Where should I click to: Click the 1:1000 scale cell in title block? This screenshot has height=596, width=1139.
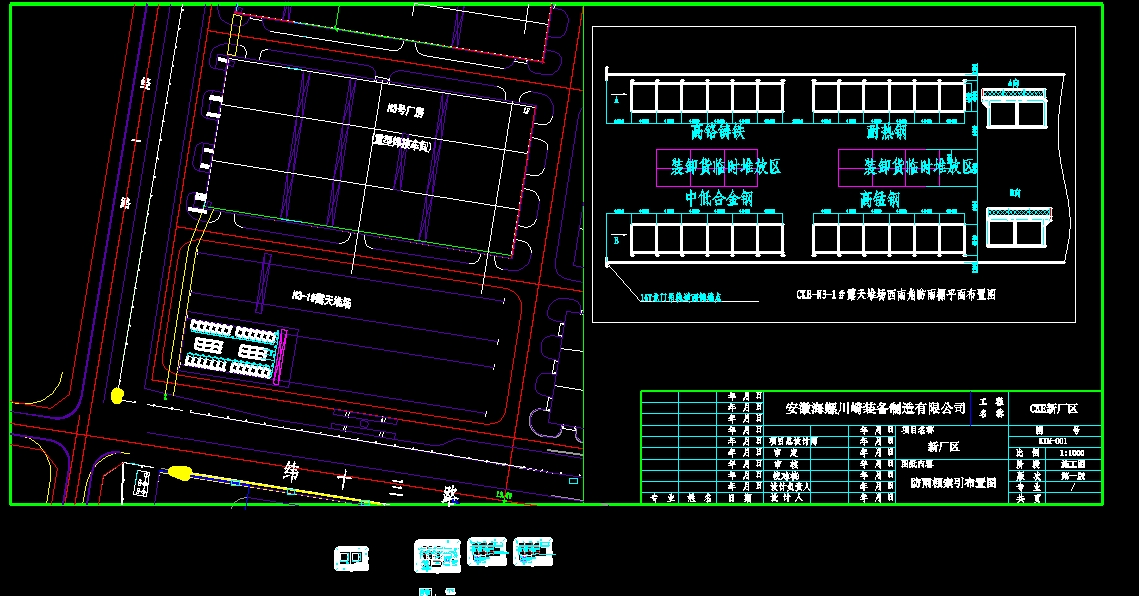click(1073, 453)
